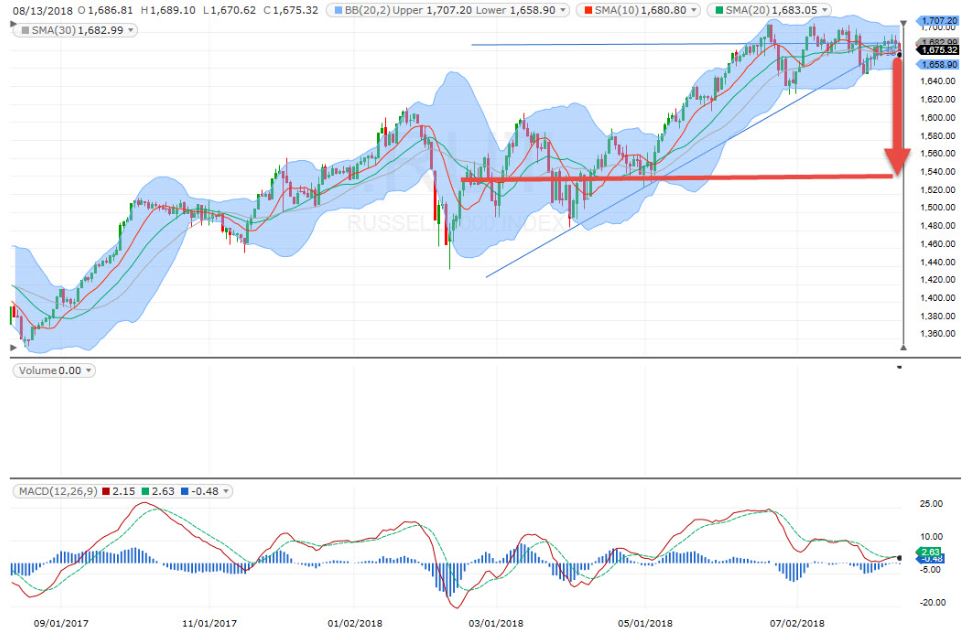Click the SMA(10) legend value 1,680.80
Screen dimensions: 979x640
pyautogui.click(x=664, y=11)
